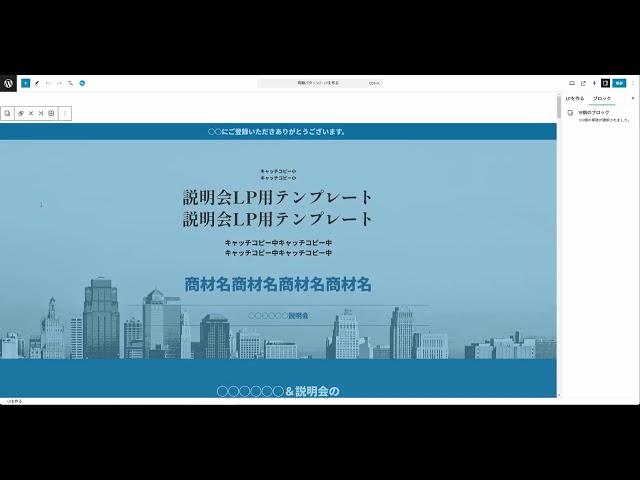The image size is (640, 480).
Task: Open the block inserter plus button
Action: coord(25,83)
